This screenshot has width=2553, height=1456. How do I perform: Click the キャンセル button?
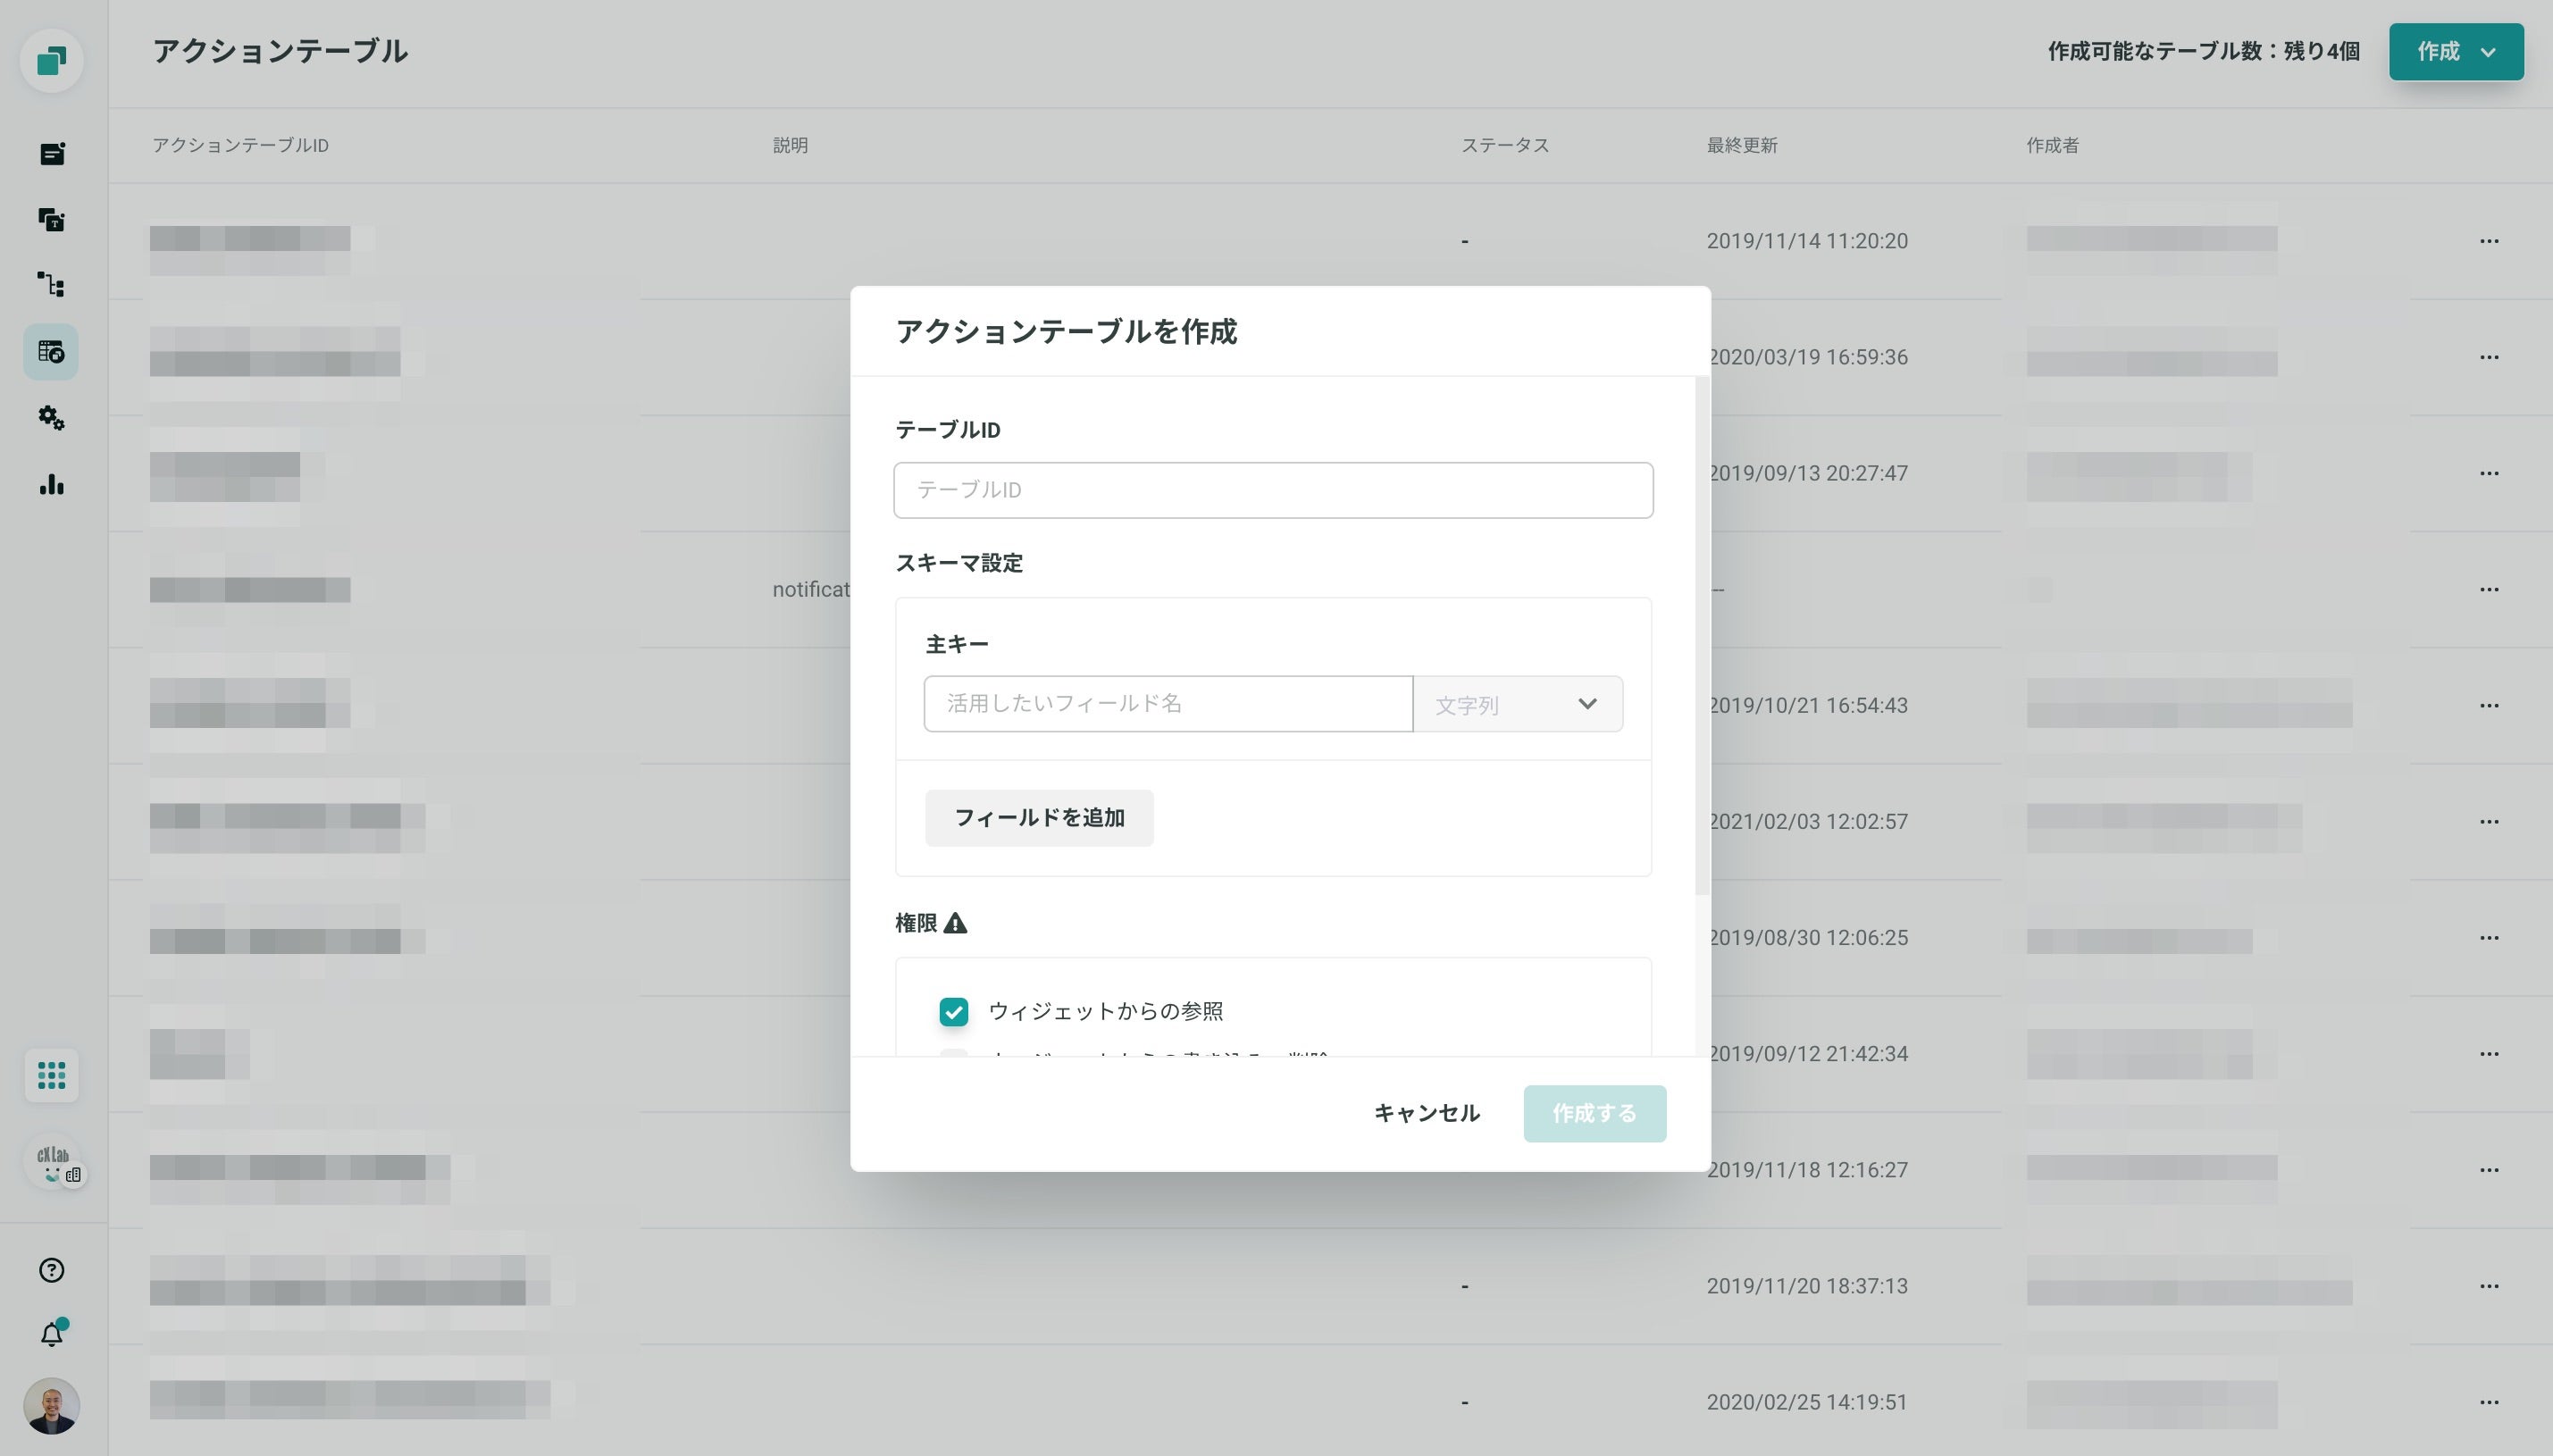tap(1427, 1113)
